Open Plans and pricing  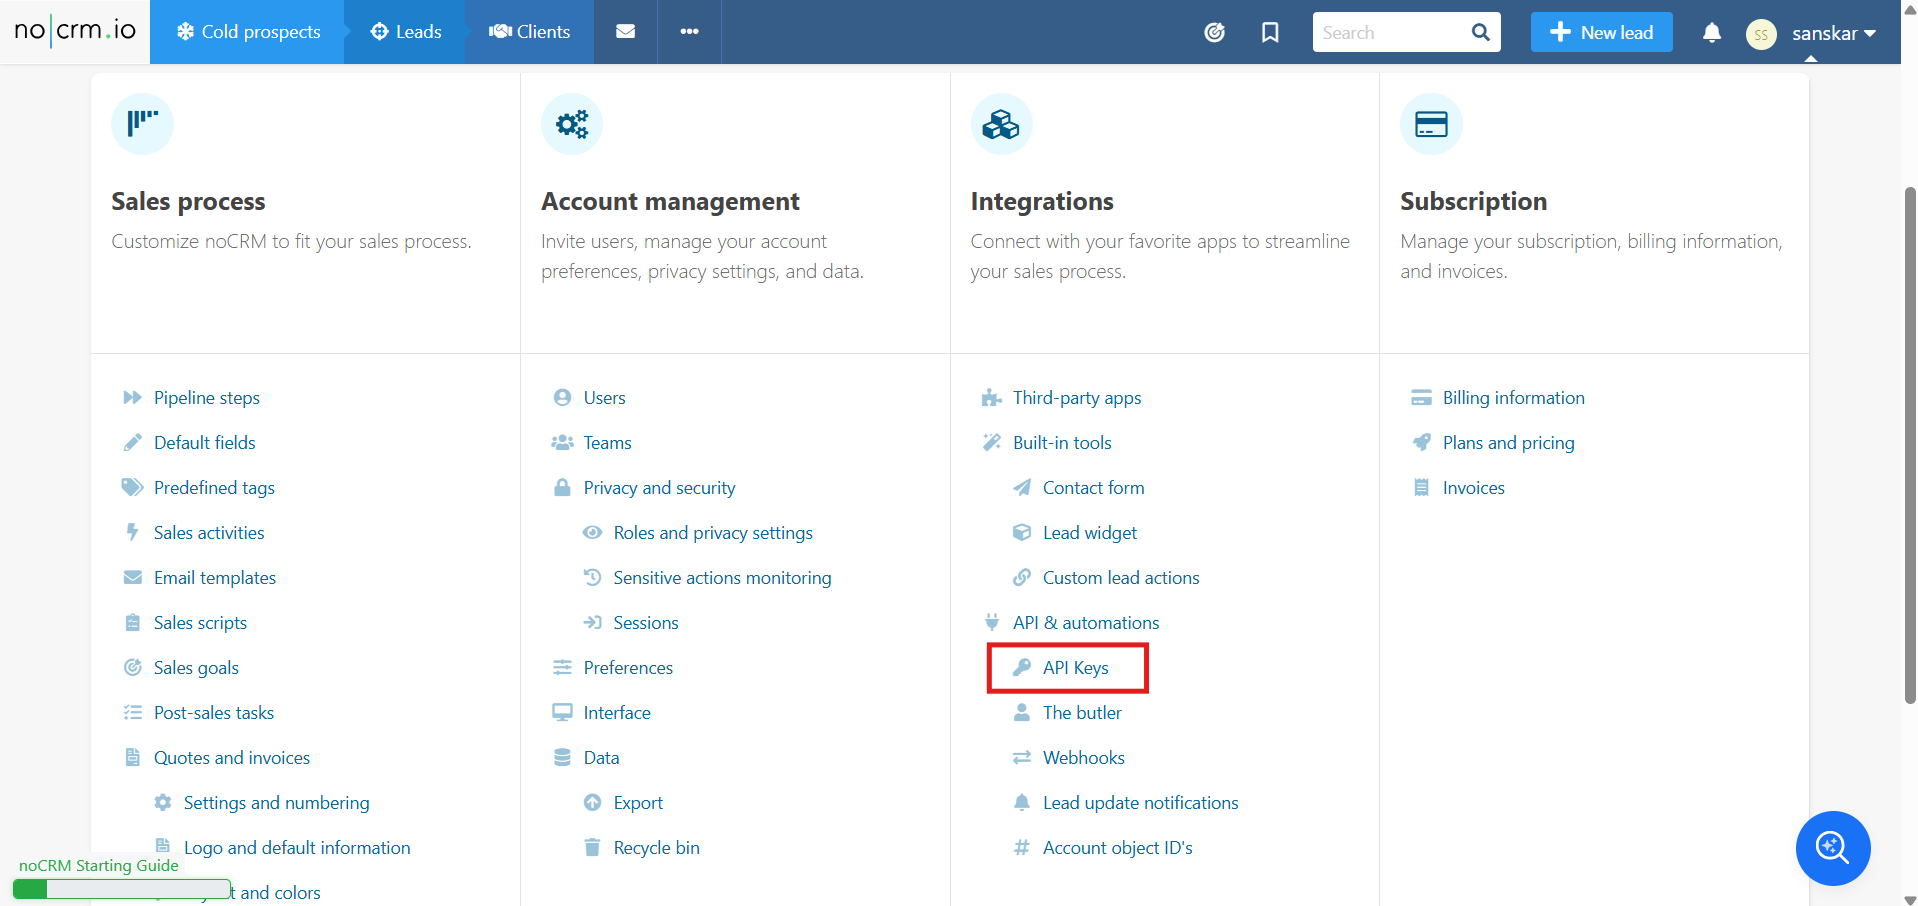point(1508,443)
